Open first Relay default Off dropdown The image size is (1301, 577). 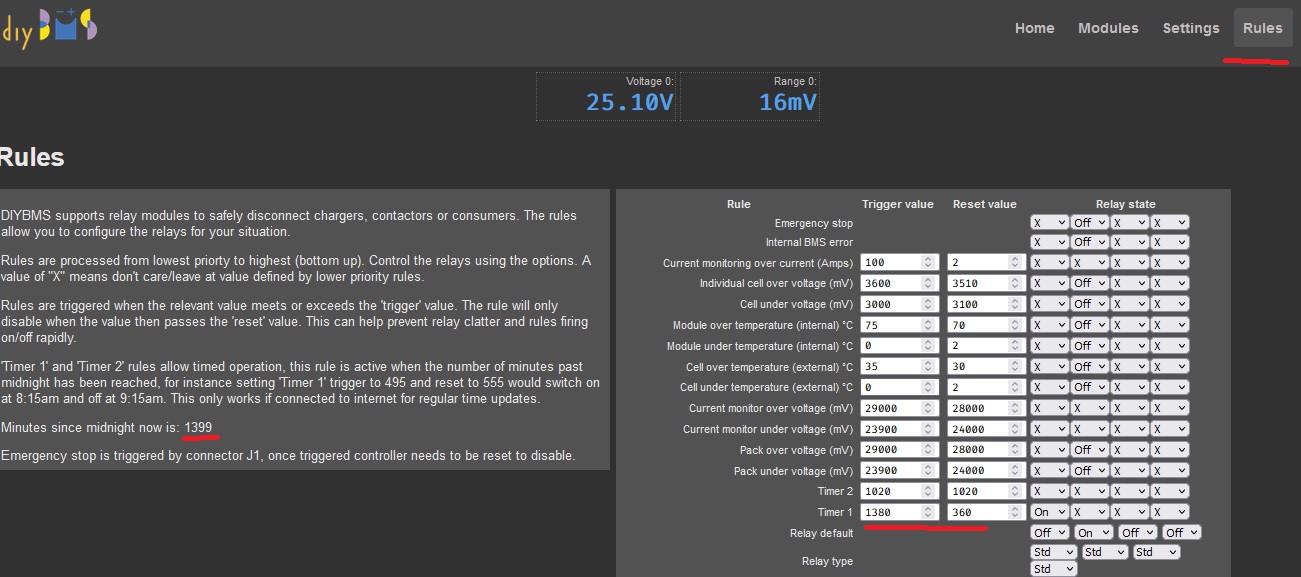click(1051, 533)
